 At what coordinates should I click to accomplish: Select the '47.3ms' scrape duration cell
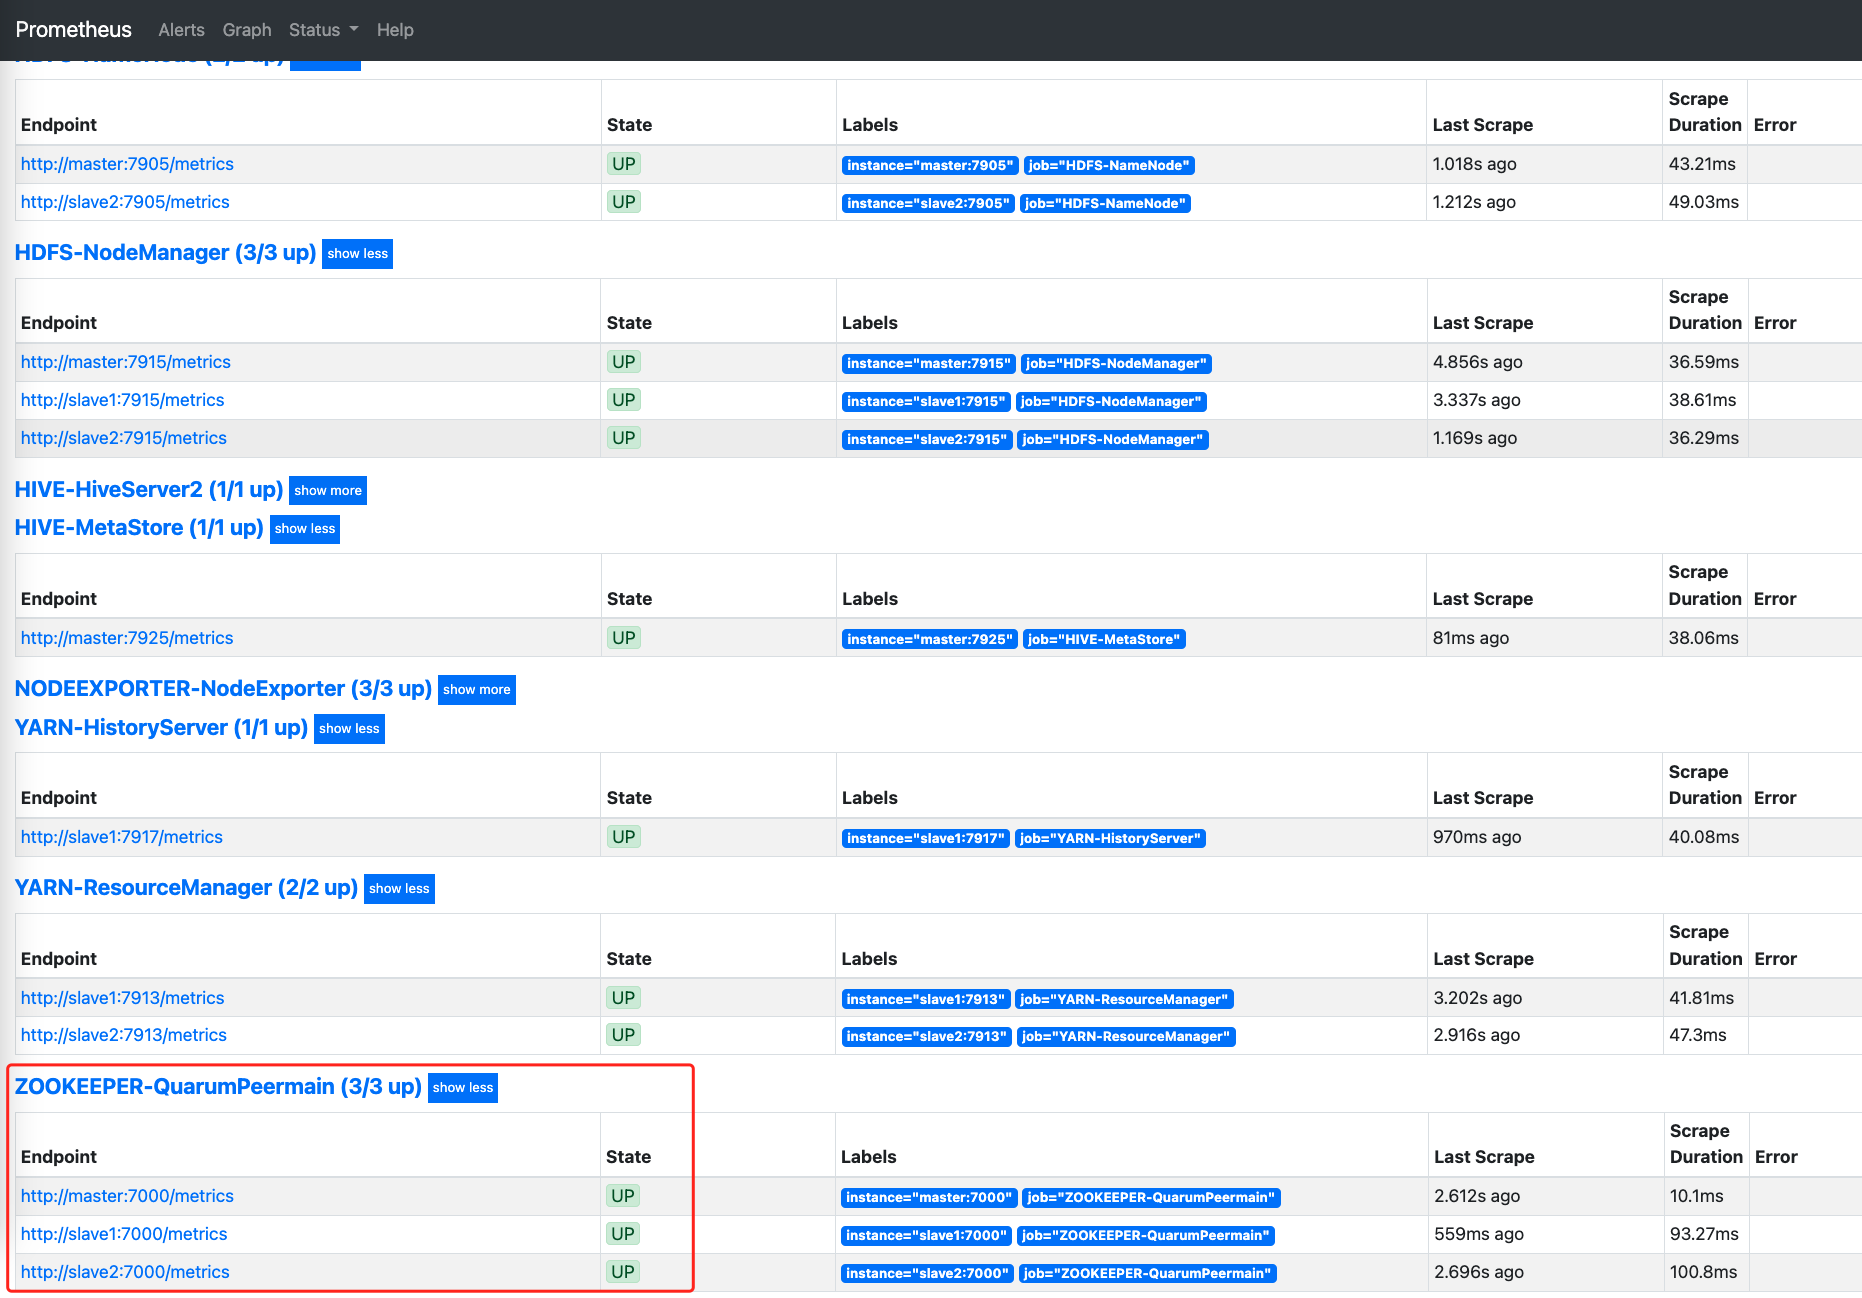click(1698, 1035)
